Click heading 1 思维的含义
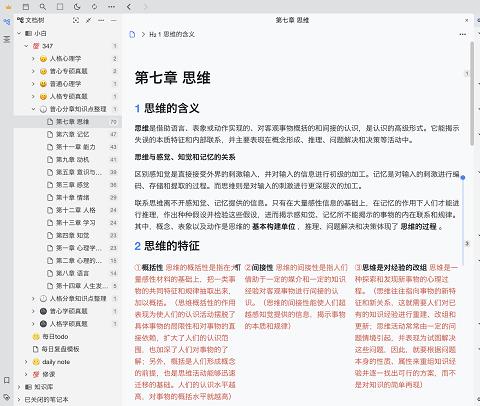The height and width of the screenshot is (406, 480). coord(167,108)
